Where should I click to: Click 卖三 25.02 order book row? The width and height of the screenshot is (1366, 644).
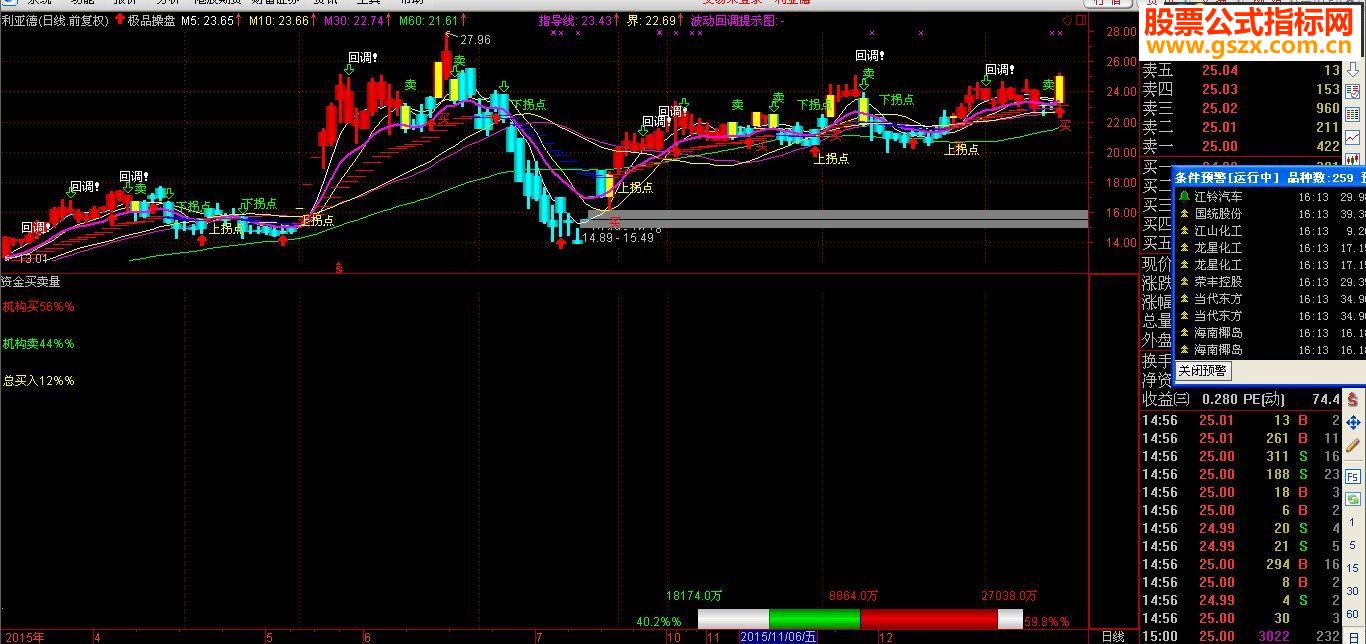[1241, 108]
